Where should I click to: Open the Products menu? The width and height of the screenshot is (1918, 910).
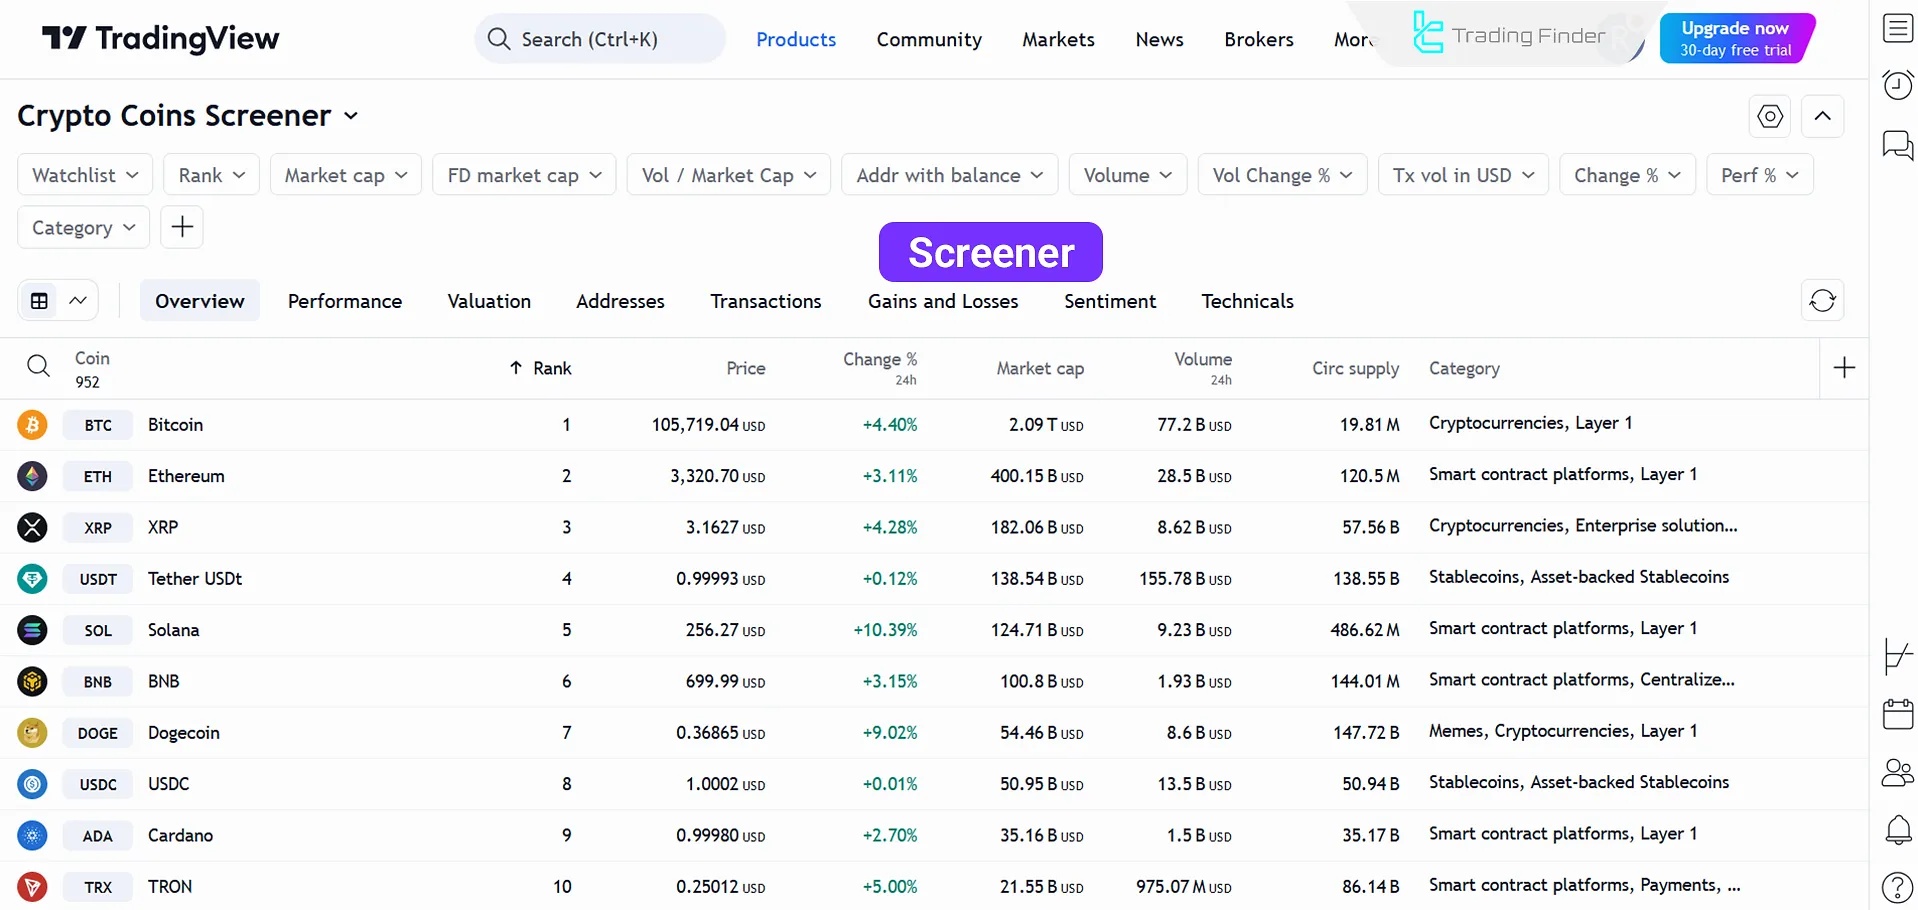[x=796, y=39]
